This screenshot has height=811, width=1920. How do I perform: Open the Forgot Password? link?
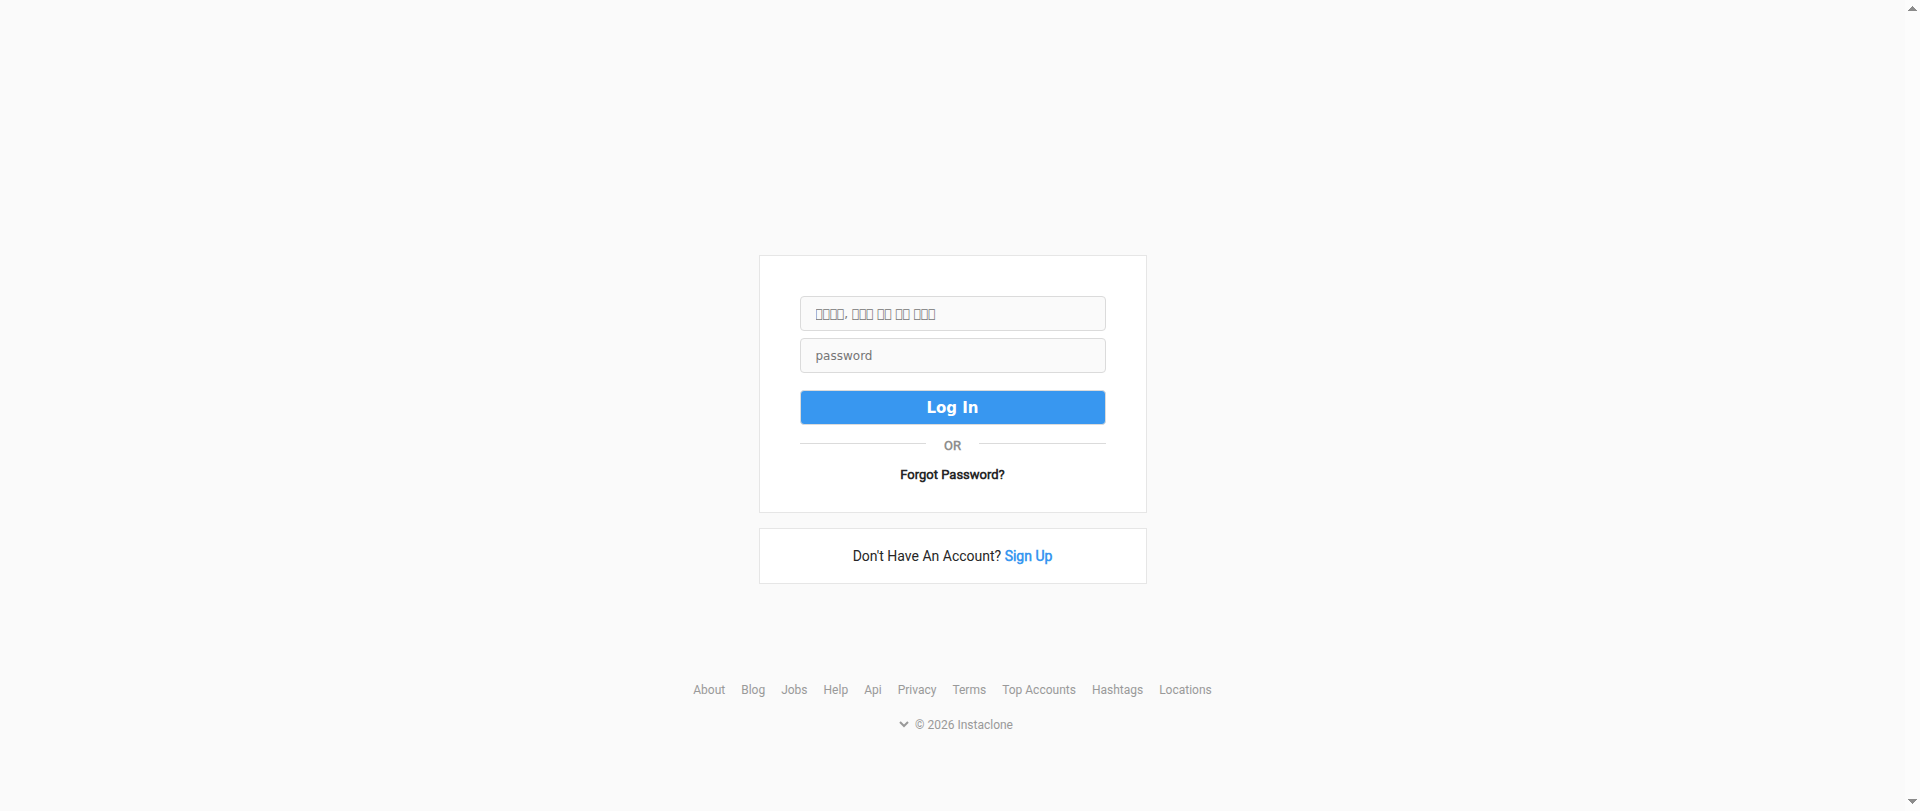point(952,475)
